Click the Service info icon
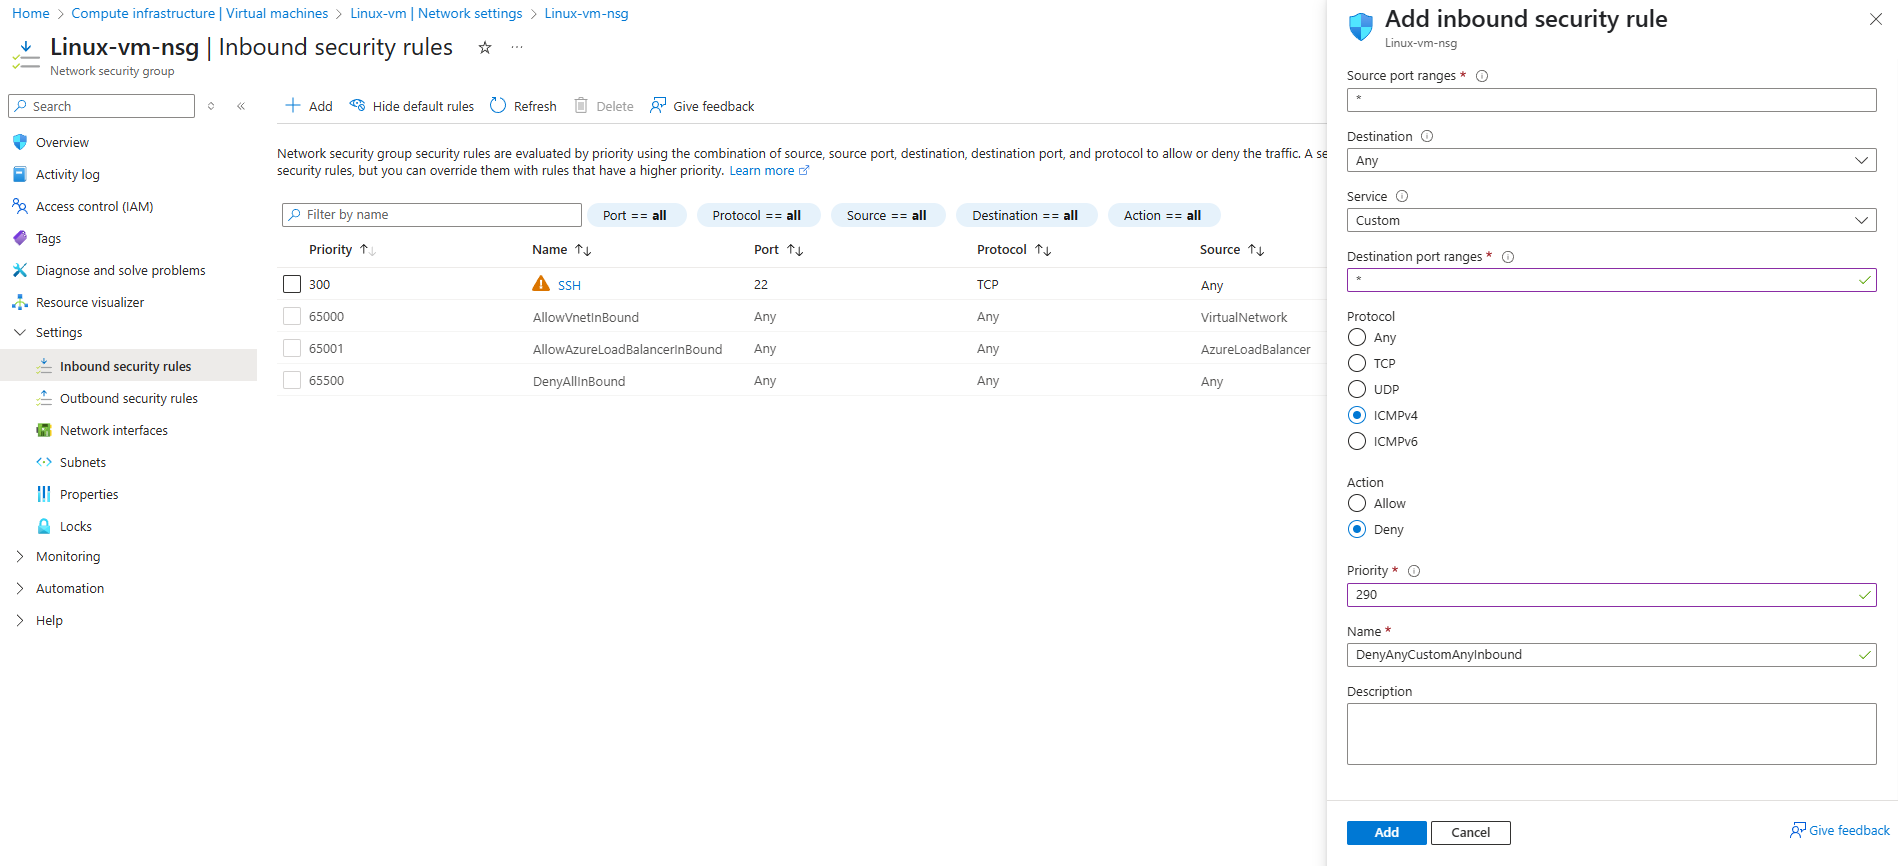 tap(1402, 196)
